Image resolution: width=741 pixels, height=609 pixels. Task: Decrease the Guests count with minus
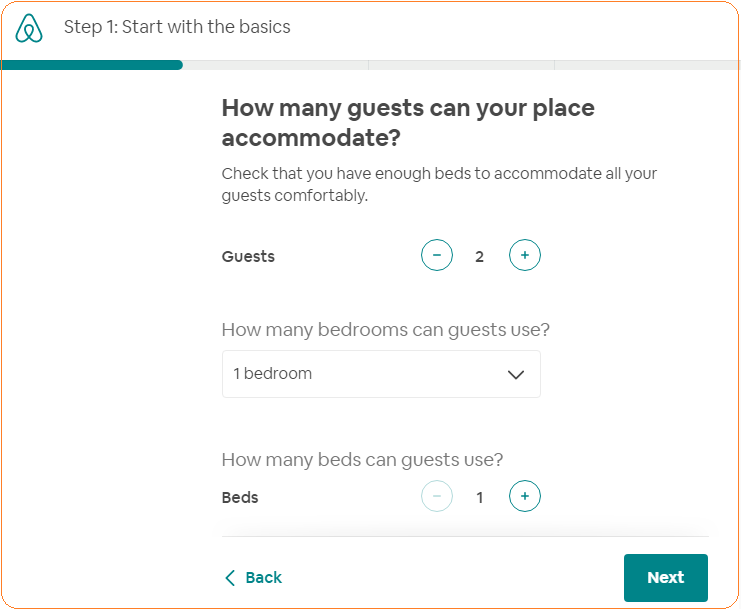click(x=437, y=256)
